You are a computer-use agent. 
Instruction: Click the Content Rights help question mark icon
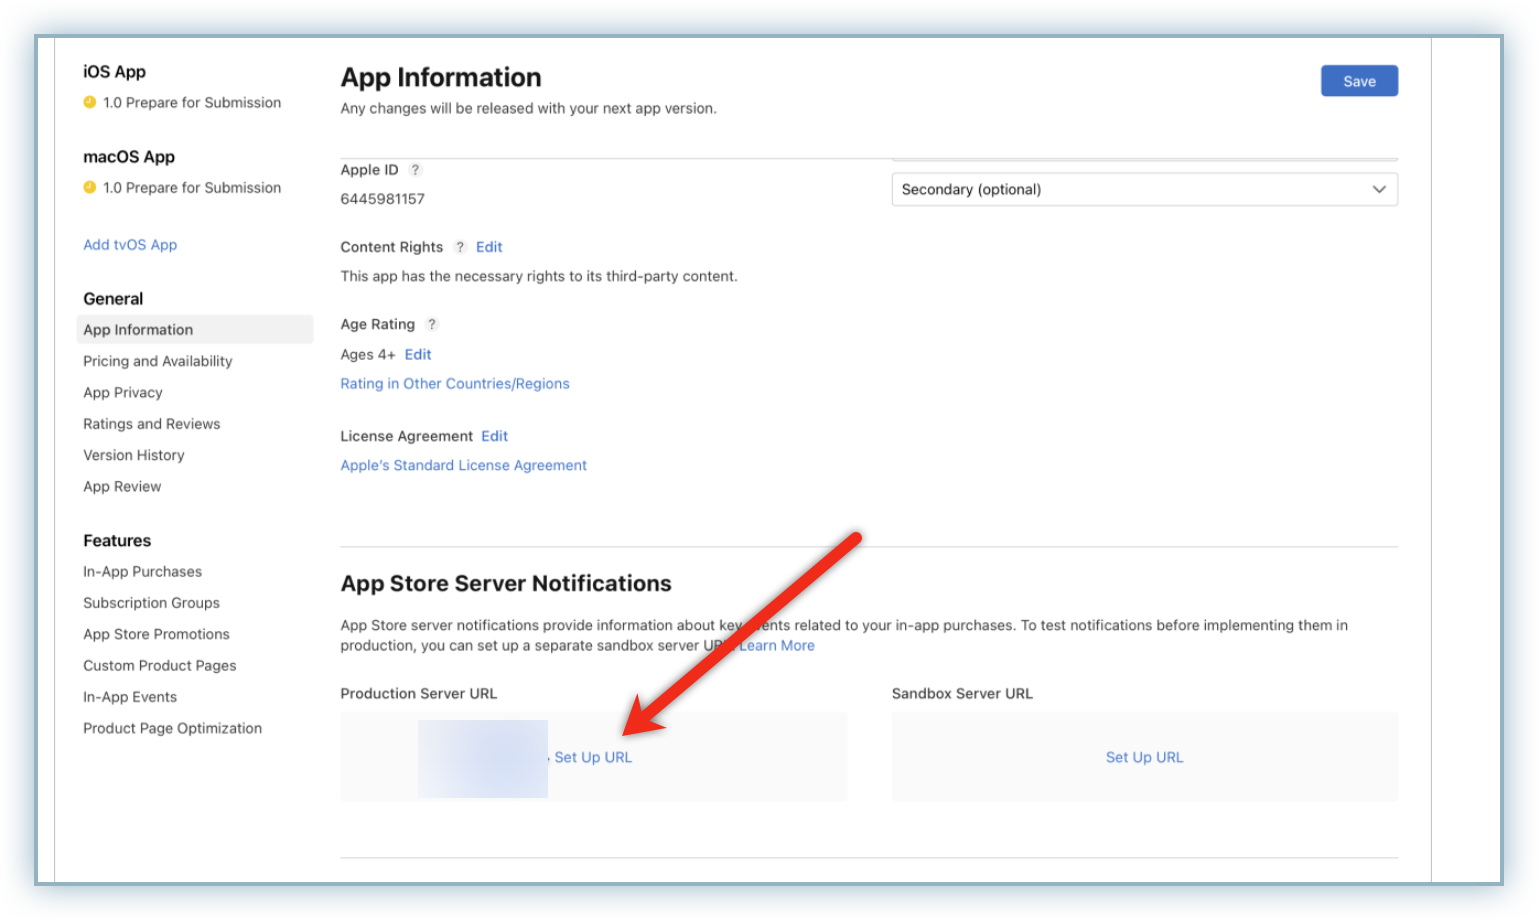(460, 247)
